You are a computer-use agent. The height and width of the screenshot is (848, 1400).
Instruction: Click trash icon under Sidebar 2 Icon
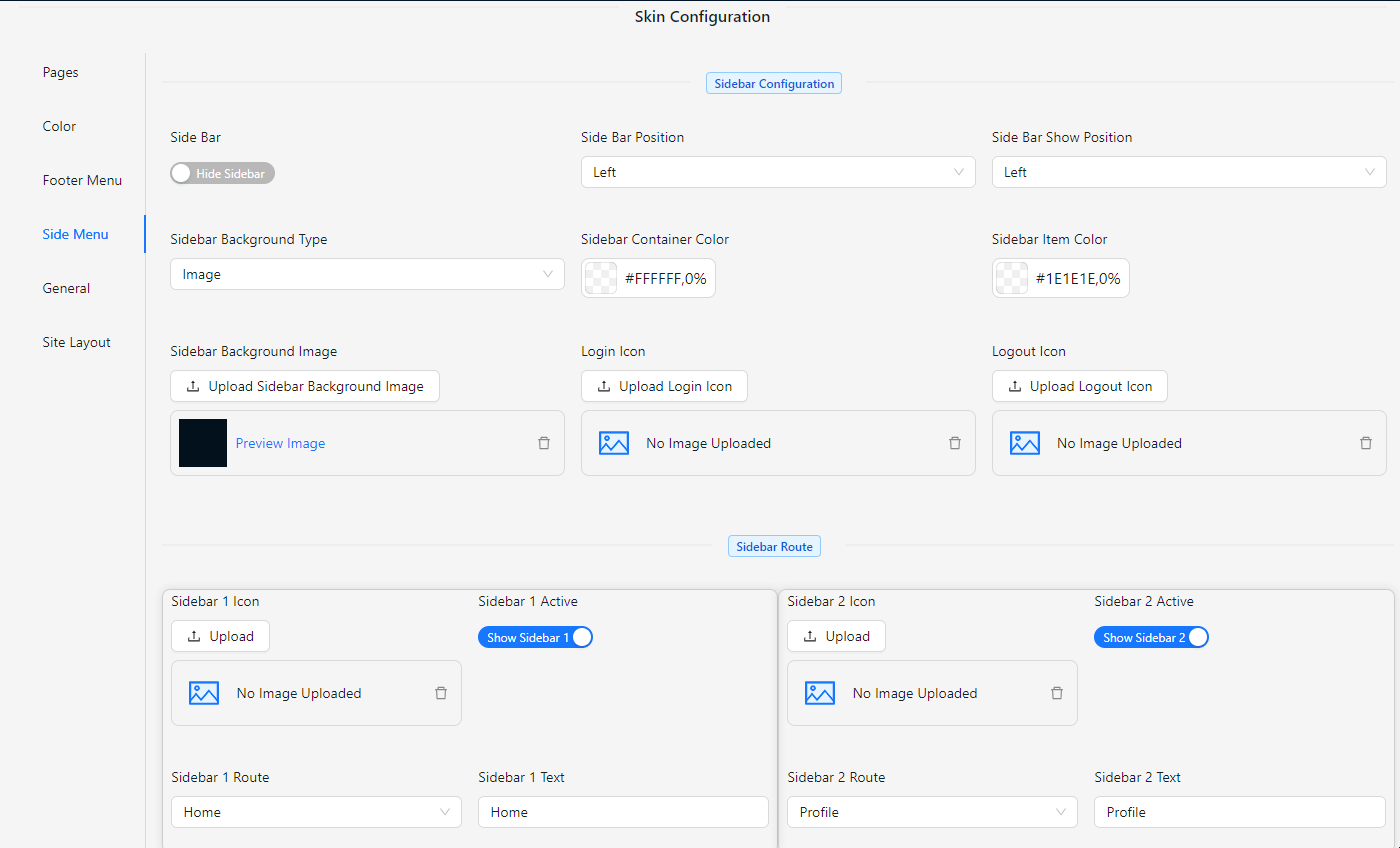click(1057, 693)
